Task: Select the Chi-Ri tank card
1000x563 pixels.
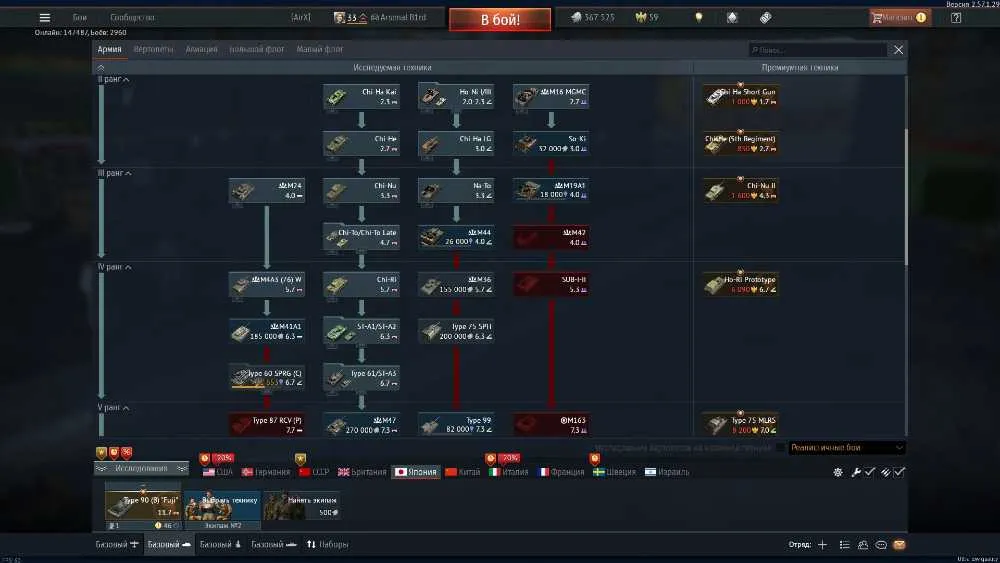Action: (x=362, y=284)
